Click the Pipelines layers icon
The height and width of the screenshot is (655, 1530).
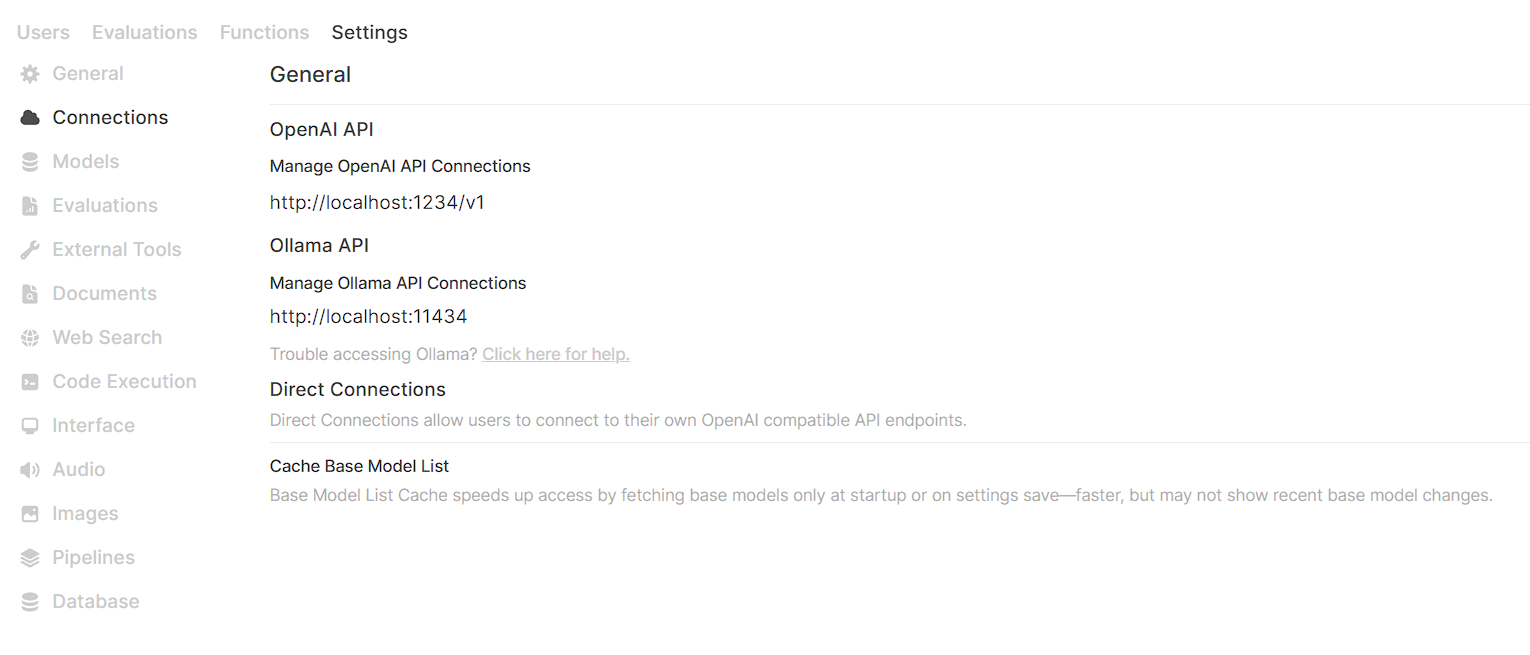click(30, 558)
